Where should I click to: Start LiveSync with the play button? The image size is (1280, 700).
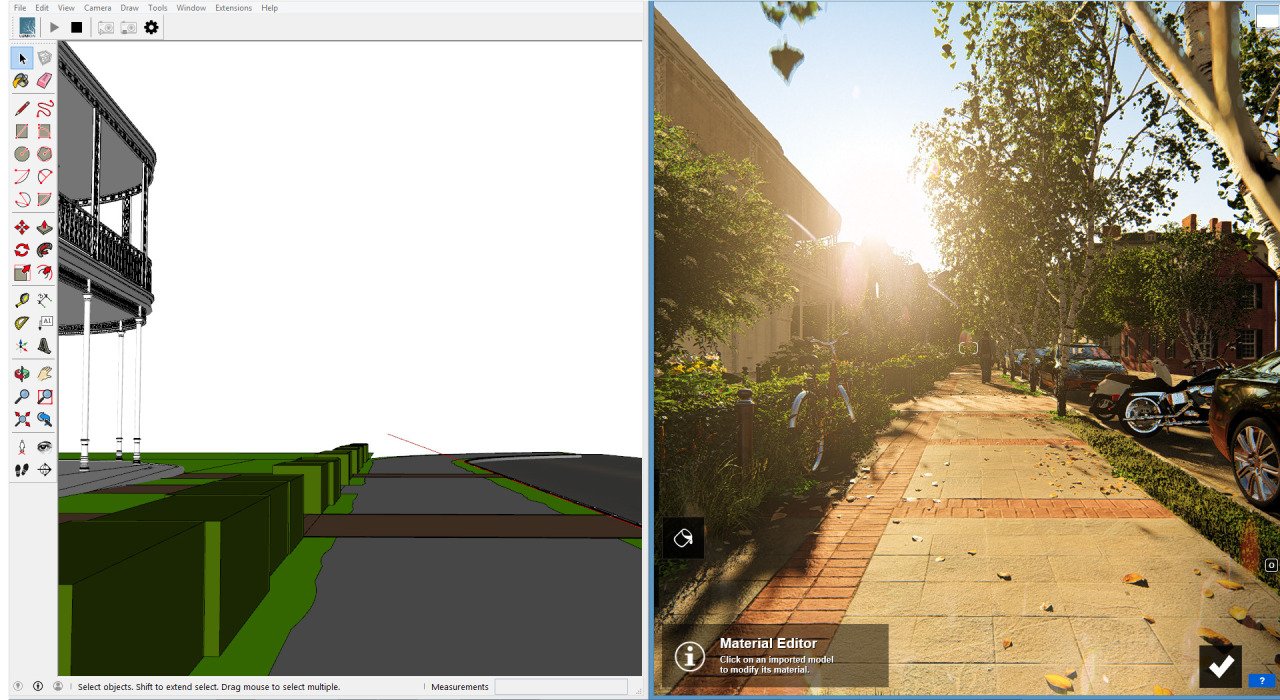54,27
